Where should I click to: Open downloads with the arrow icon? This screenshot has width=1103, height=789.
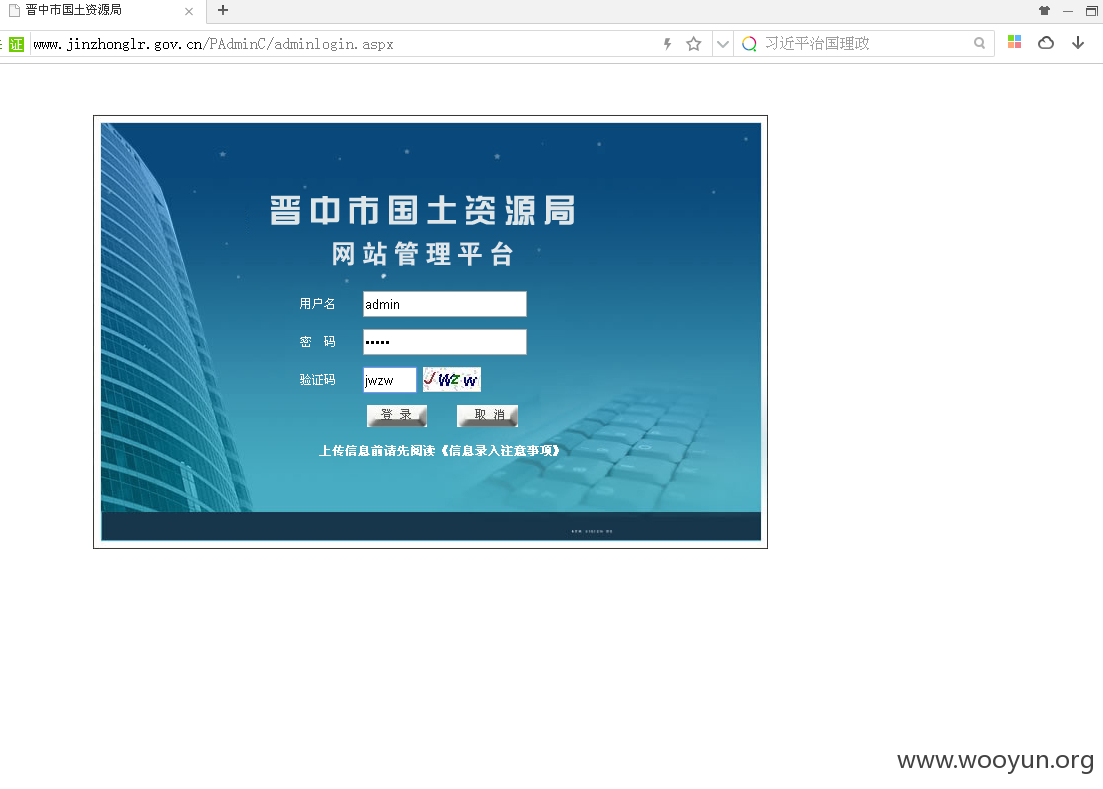pyautogui.click(x=1078, y=43)
